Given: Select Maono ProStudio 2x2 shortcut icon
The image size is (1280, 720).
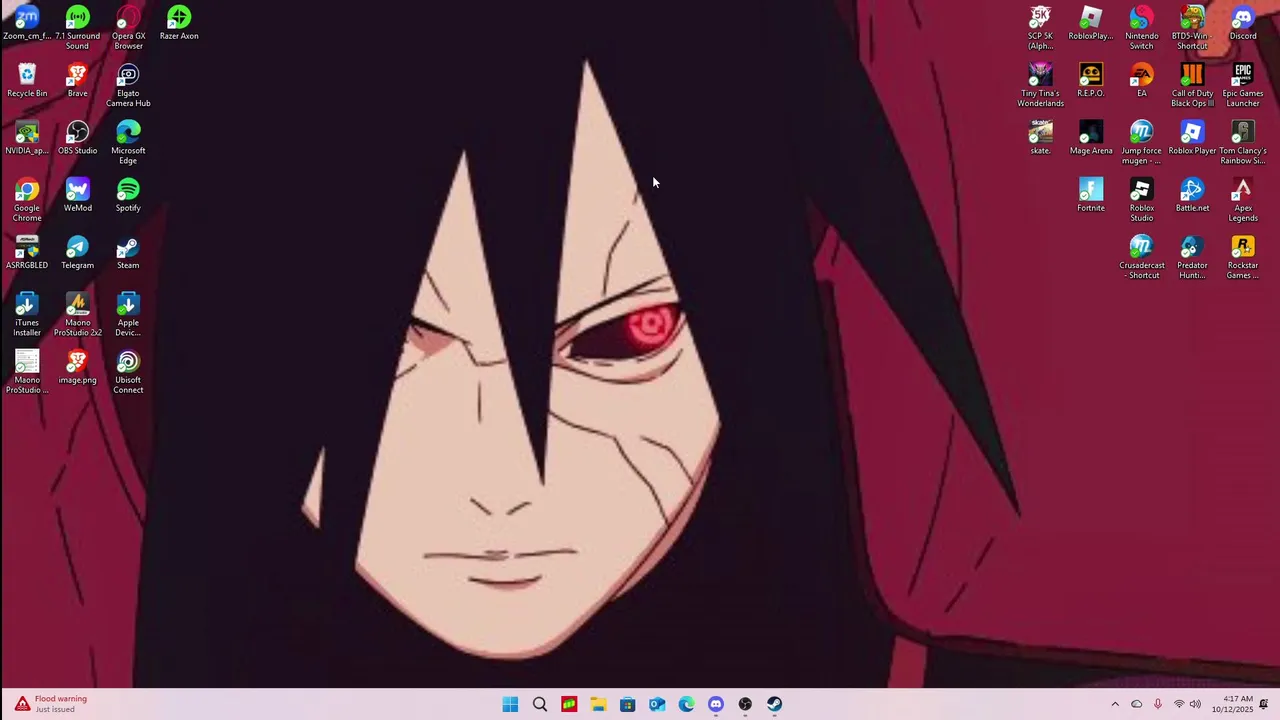Looking at the screenshot, I should 77,315.
